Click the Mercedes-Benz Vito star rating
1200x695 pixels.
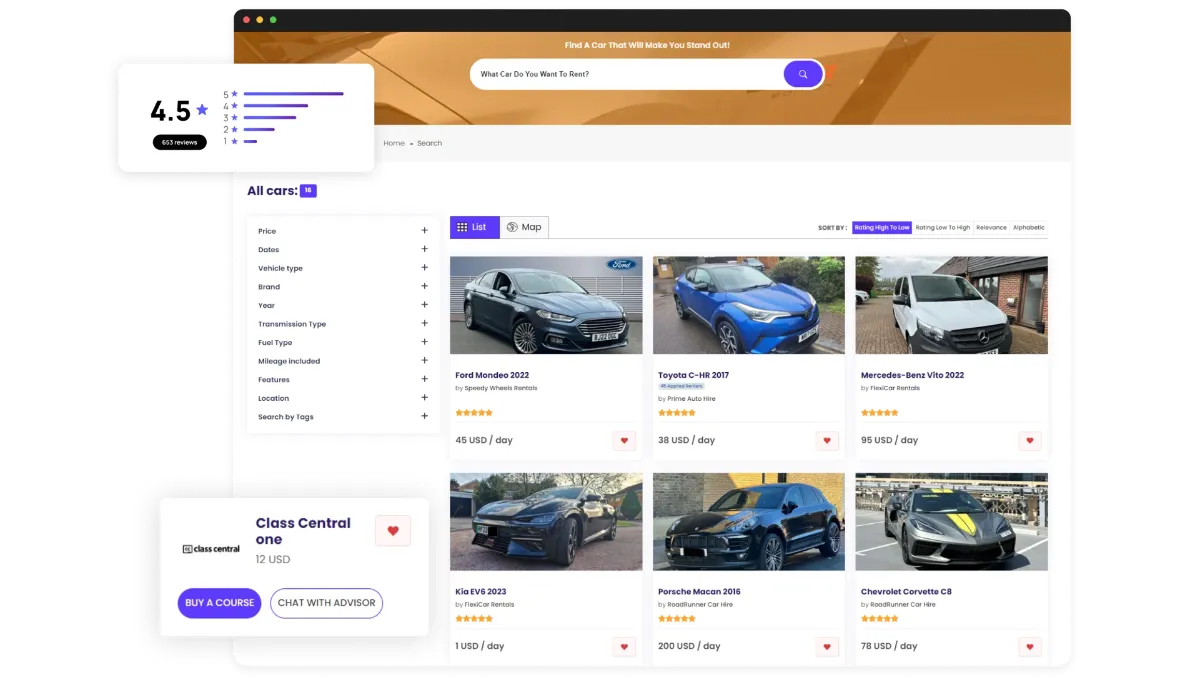[880, 412]
